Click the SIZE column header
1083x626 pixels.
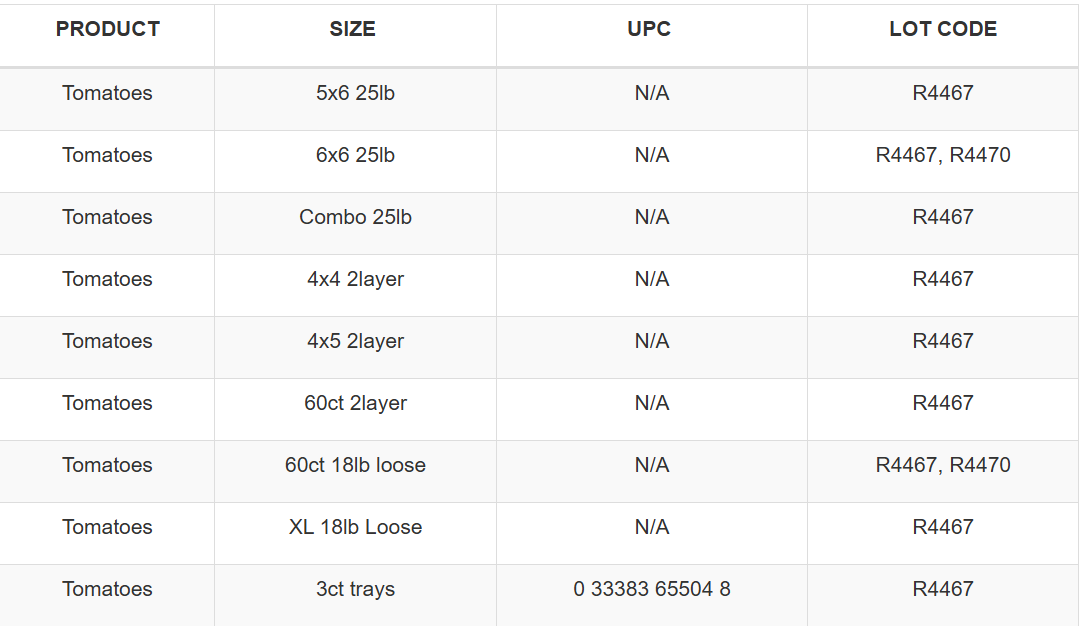point(352,29)
